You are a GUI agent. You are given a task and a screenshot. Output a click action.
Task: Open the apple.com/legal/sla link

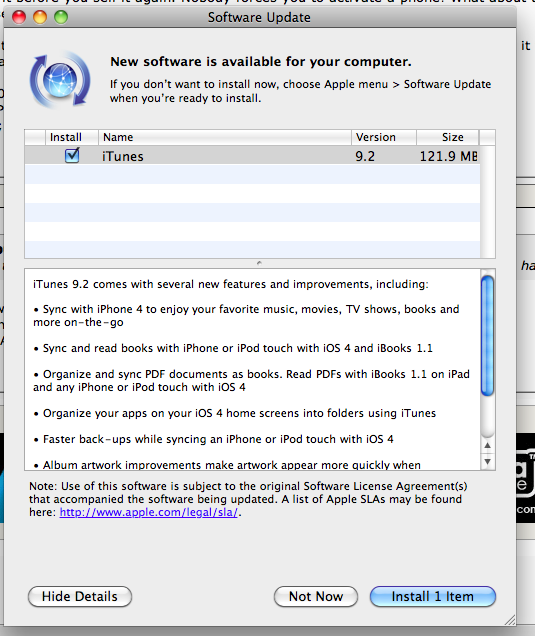coord(148,512)
